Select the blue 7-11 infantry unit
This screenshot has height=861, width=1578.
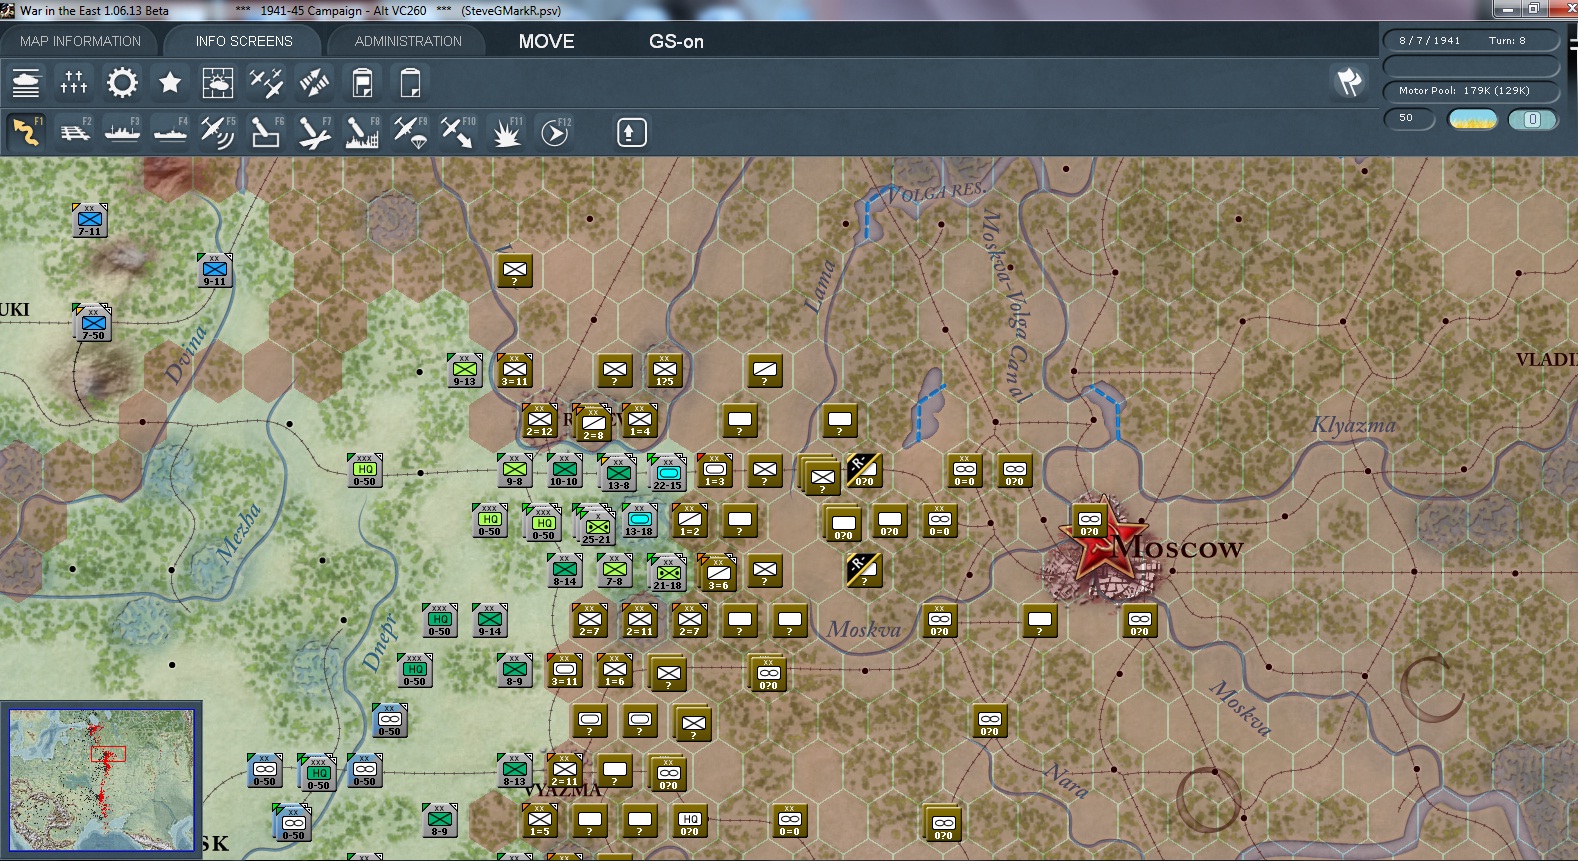click(x=90, y=220)
